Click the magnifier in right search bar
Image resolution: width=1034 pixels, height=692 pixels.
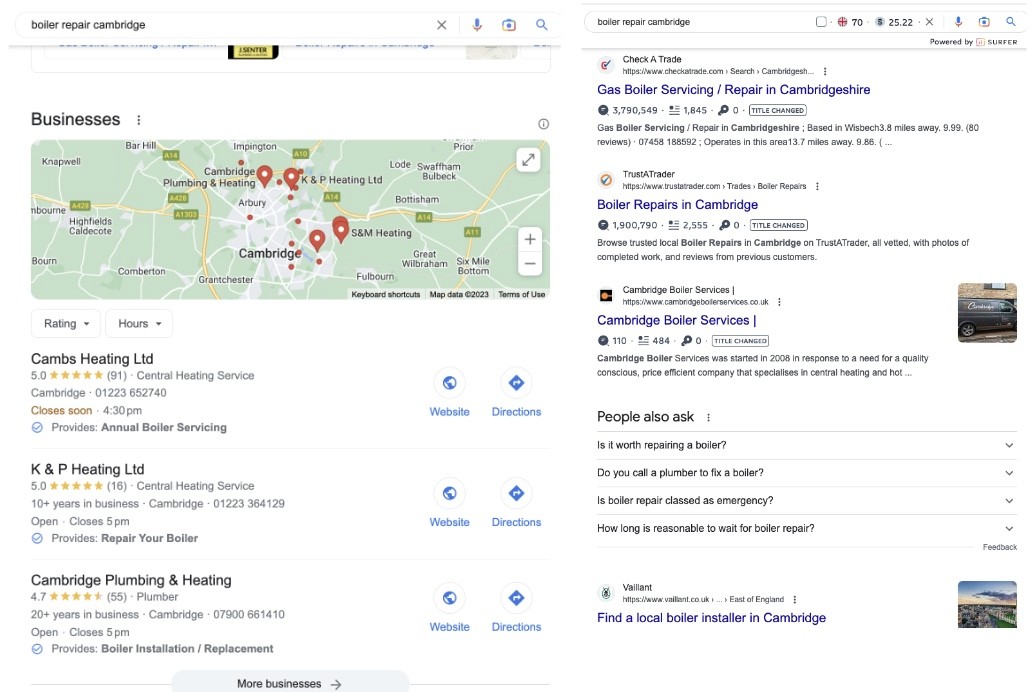point(1010,22)
